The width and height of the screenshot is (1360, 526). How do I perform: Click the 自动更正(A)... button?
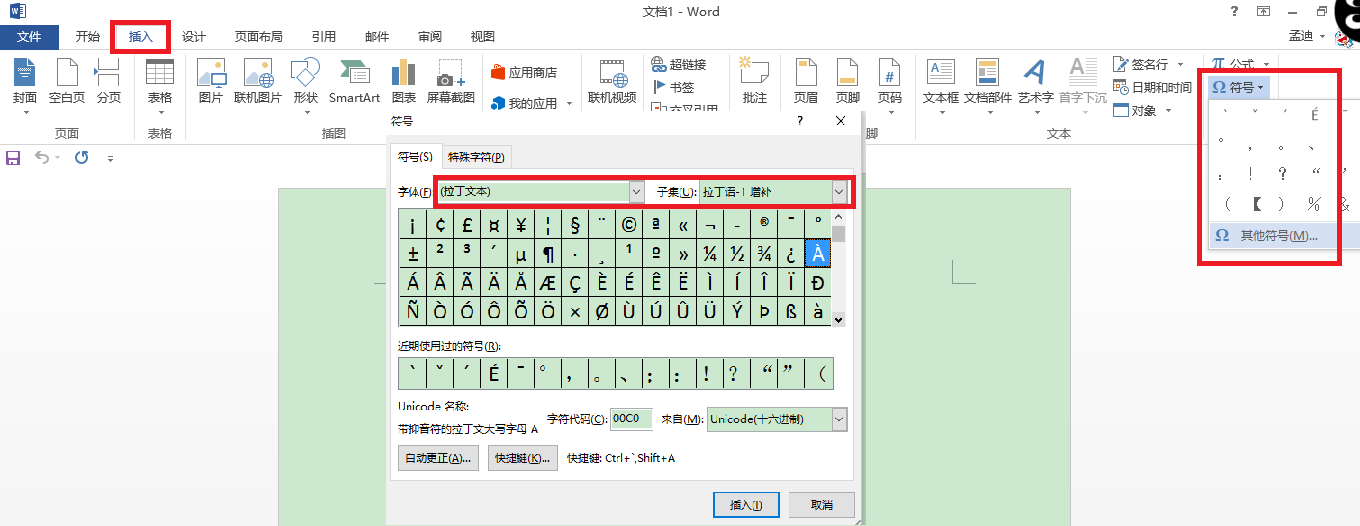tap(439, 458)
